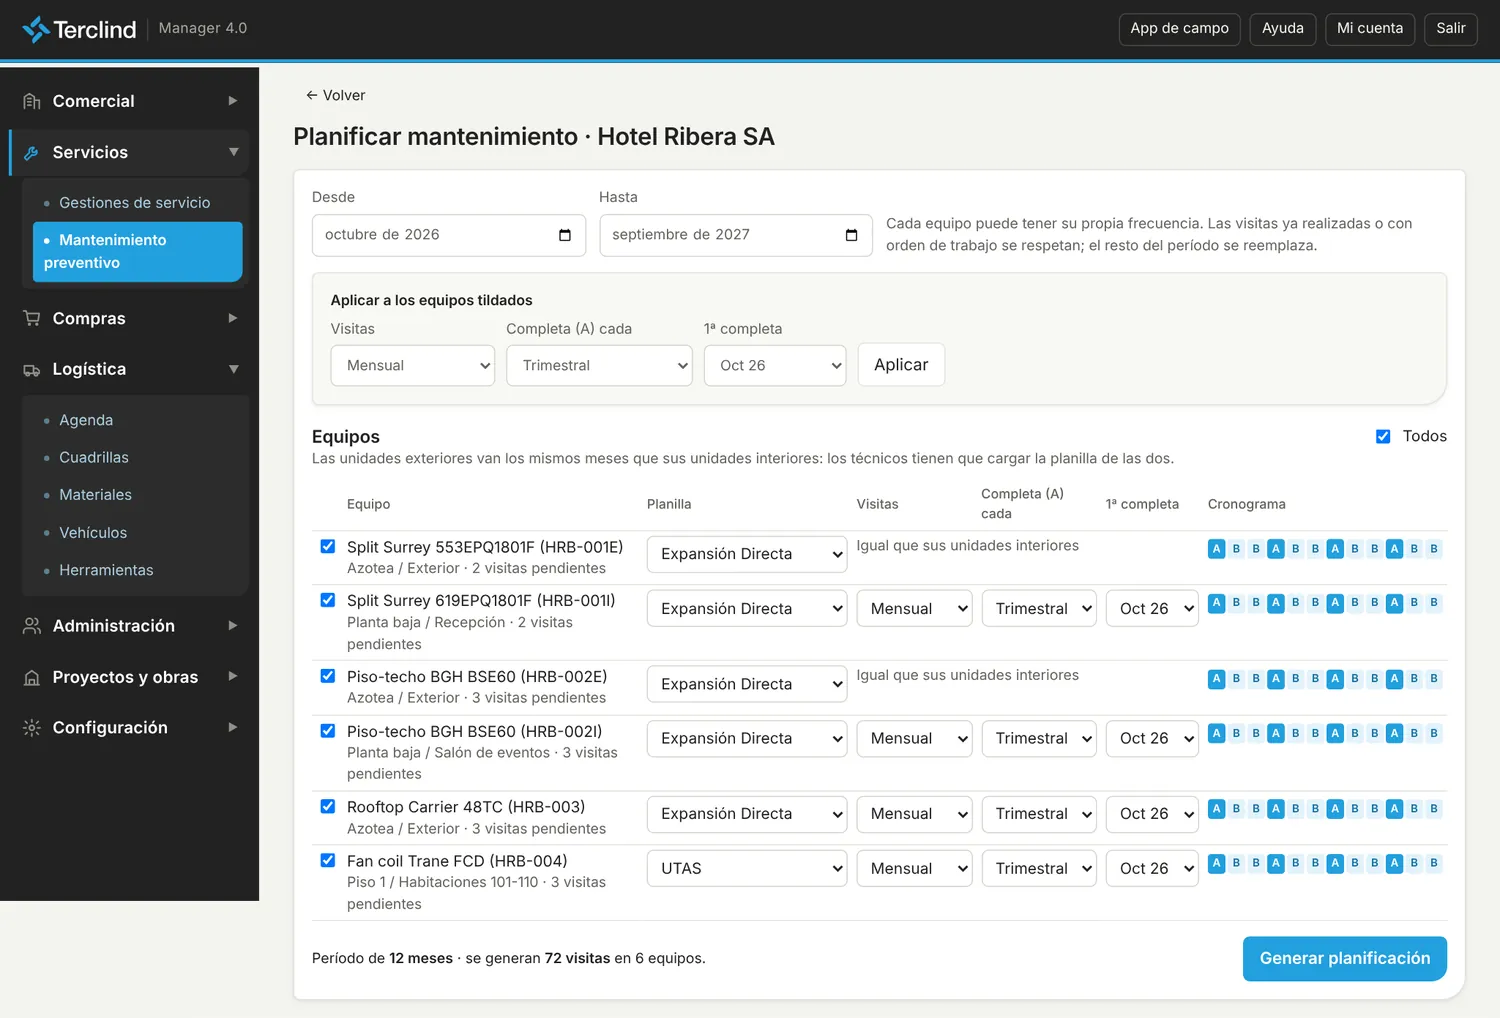The width and height of the screenshot is (1500, 1018).
Task: Uncheck Piso-techo BGH BSE60 (HRB-002E) row
Action: click(x=328, y=676)
